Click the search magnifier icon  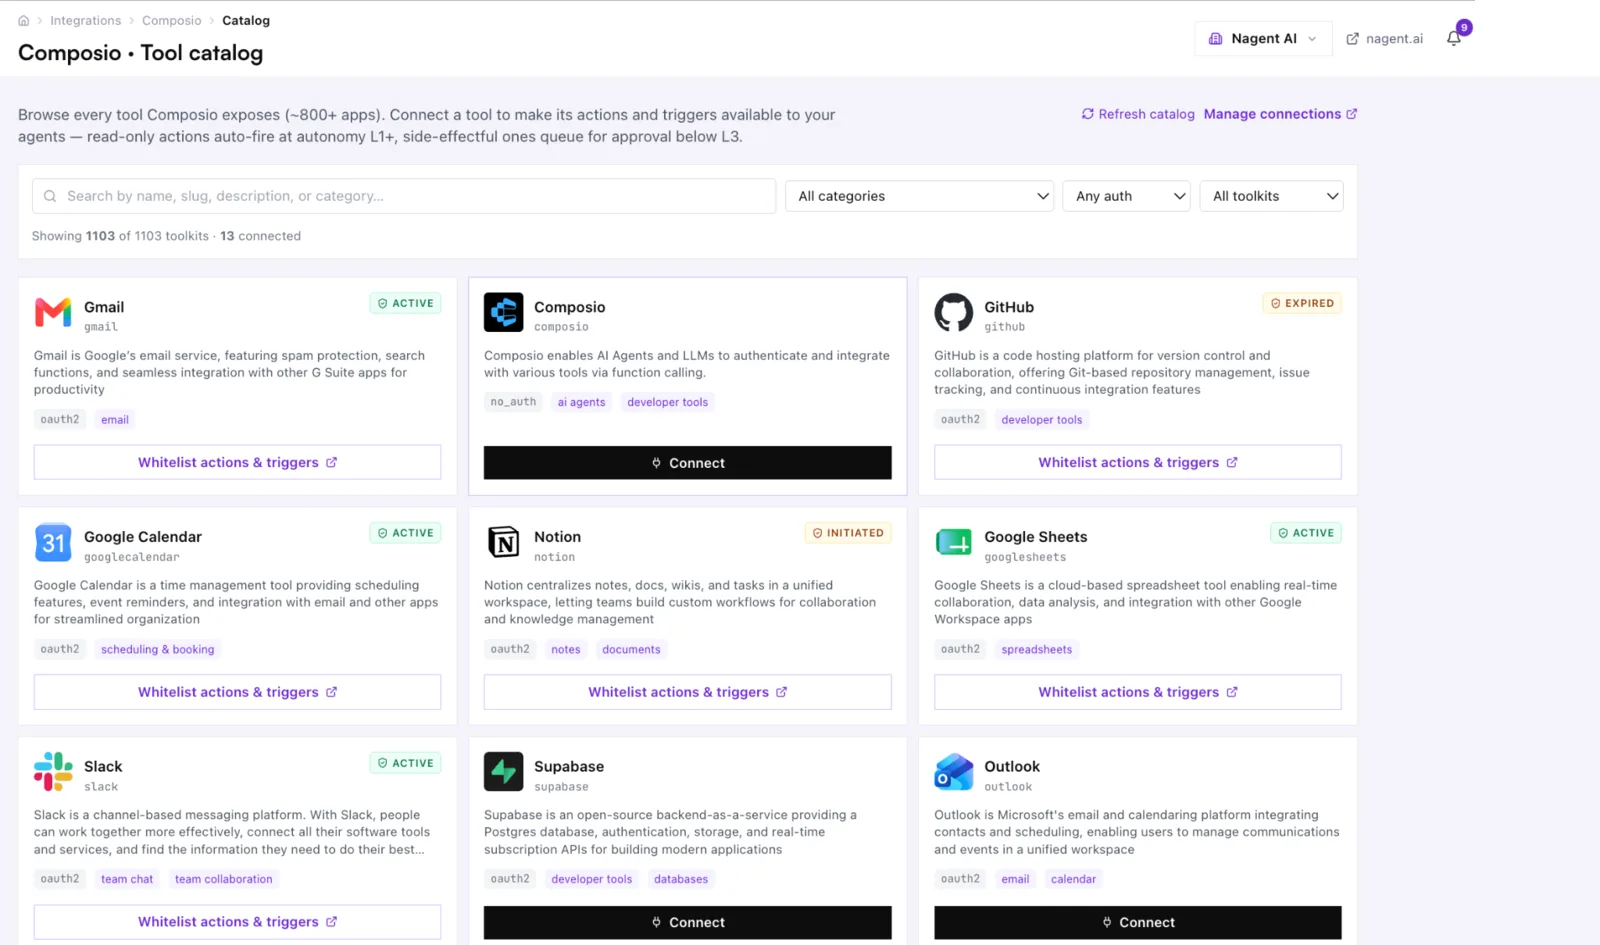(50, 196)
